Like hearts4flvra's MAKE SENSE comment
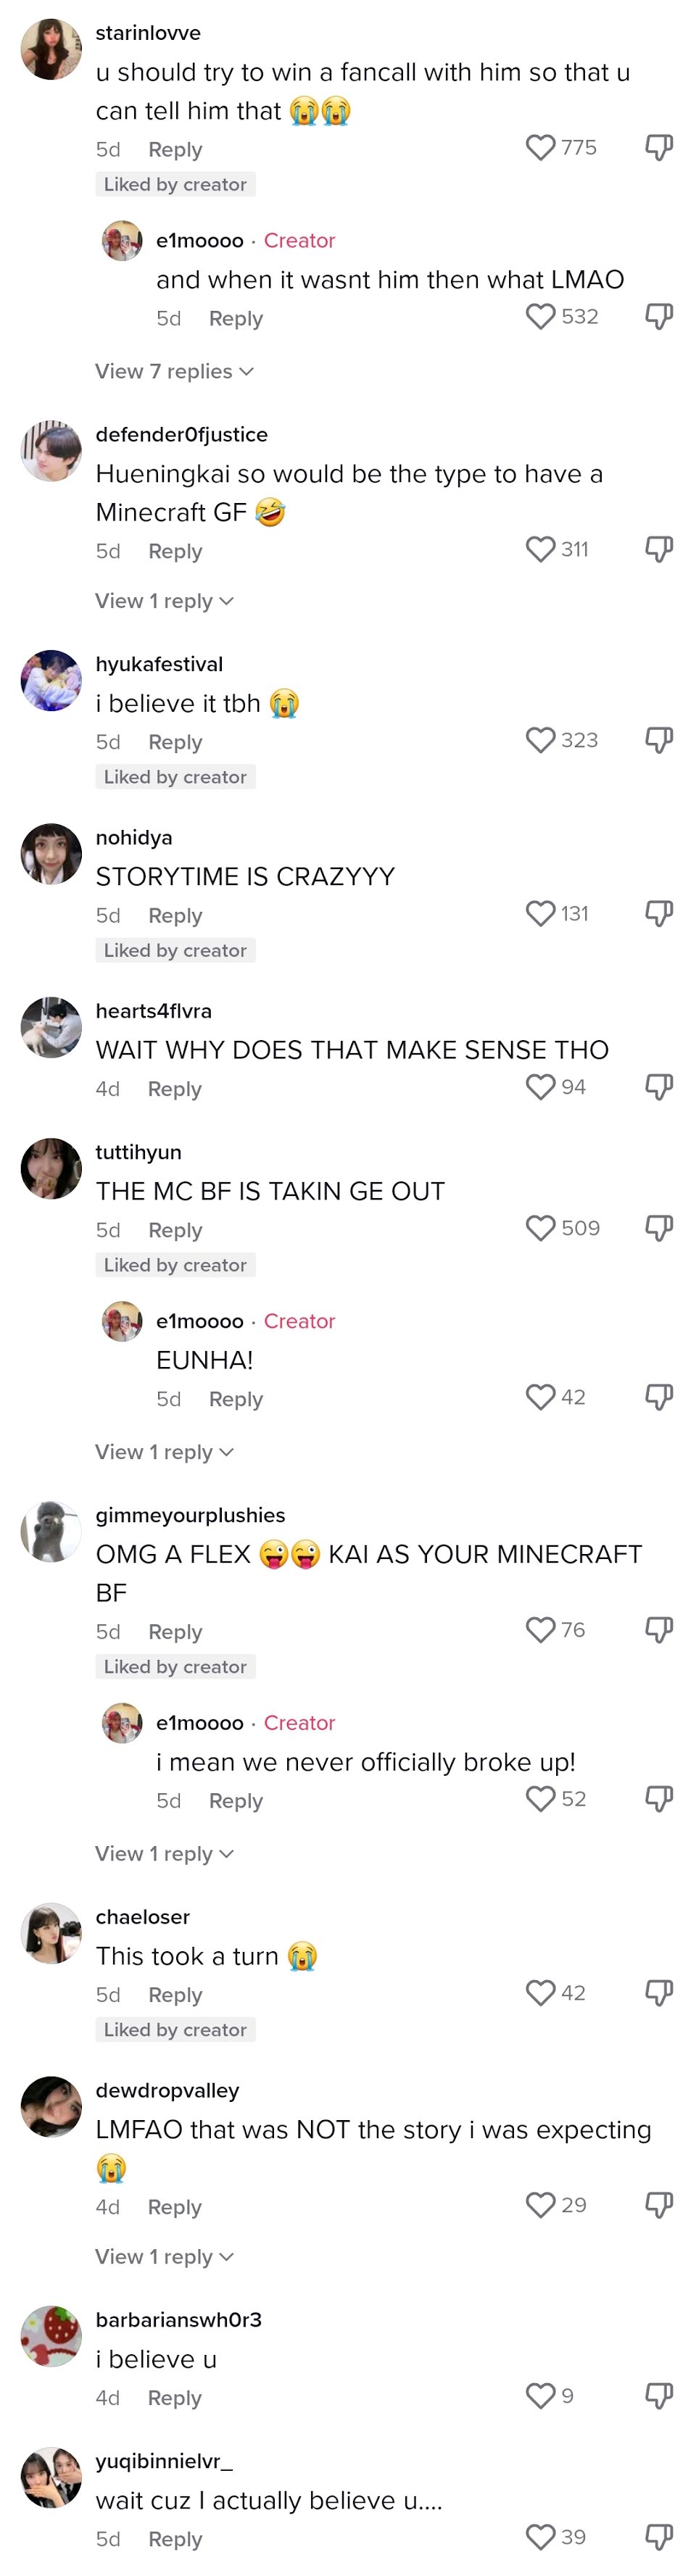The height and width of the screenshot is (2576, 696). tap(540, 1087)
